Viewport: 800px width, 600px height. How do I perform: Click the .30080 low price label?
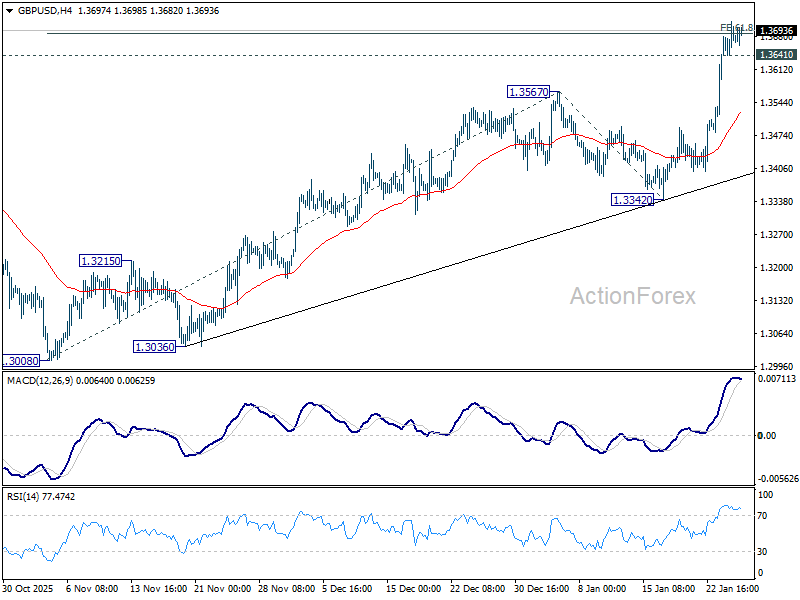click(21, 361)
